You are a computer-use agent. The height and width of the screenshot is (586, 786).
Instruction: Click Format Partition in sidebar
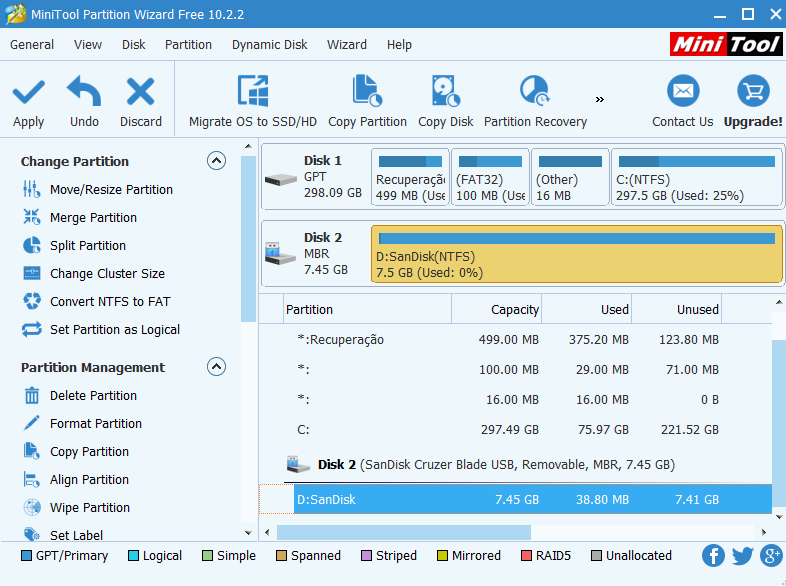point(82,424)
